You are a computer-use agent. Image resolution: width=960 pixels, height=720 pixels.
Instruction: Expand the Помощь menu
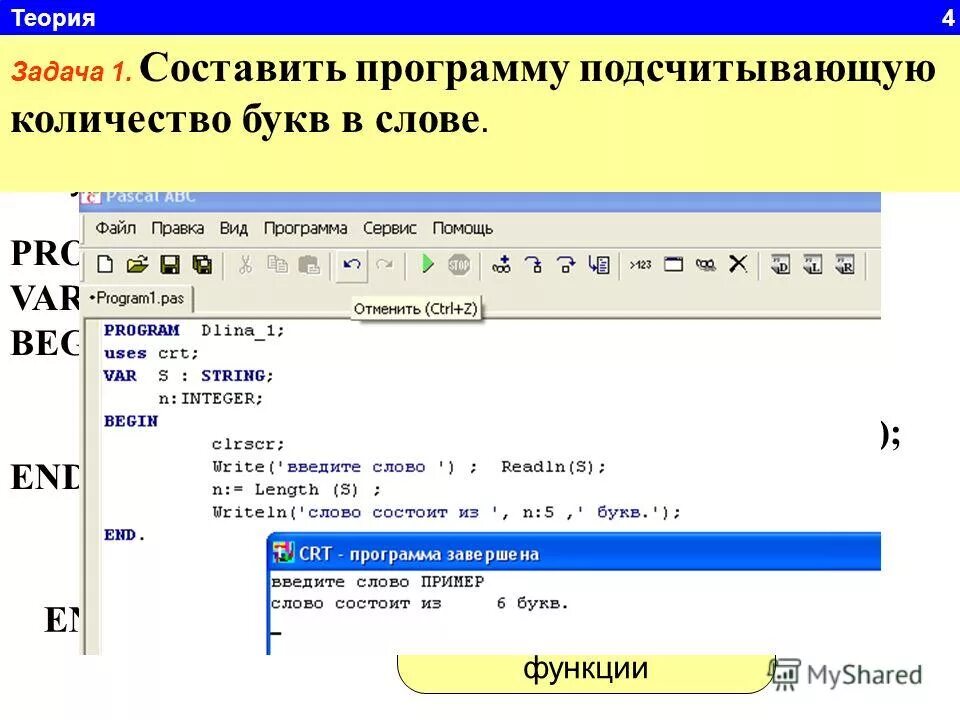[x=464, y=228]
